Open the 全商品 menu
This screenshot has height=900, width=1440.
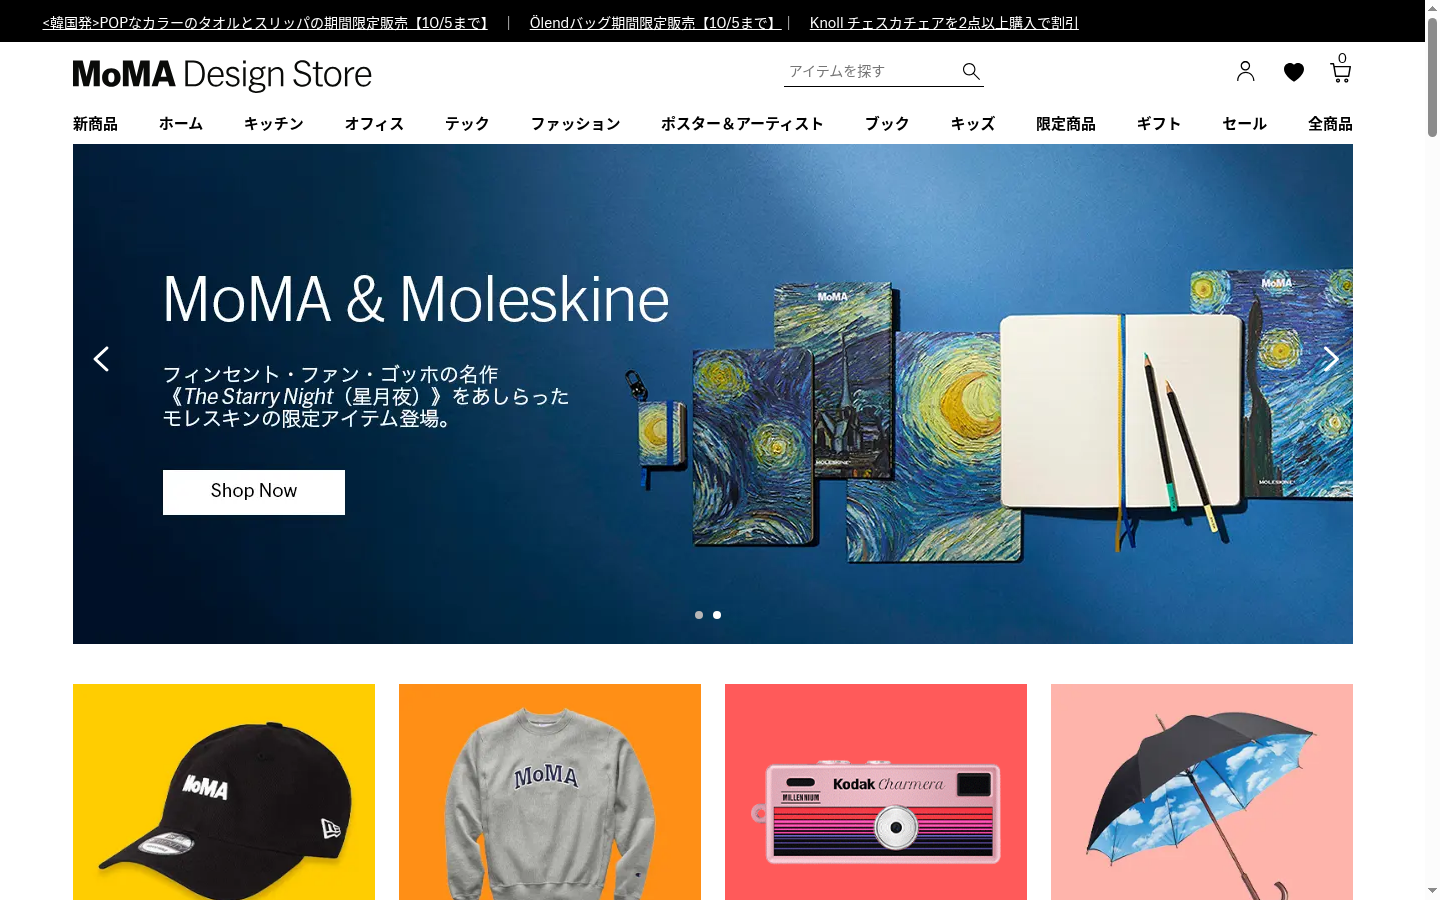[1330, 124]
